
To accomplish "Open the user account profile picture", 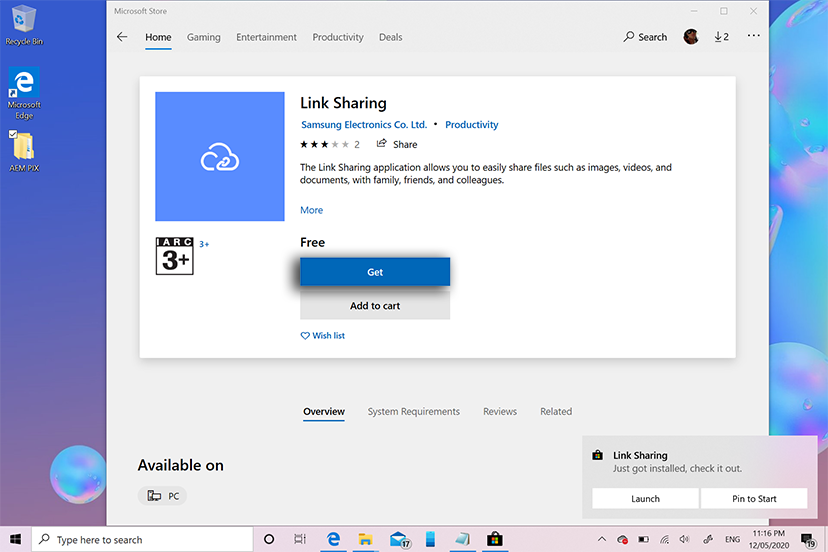I will coord(691,36).
